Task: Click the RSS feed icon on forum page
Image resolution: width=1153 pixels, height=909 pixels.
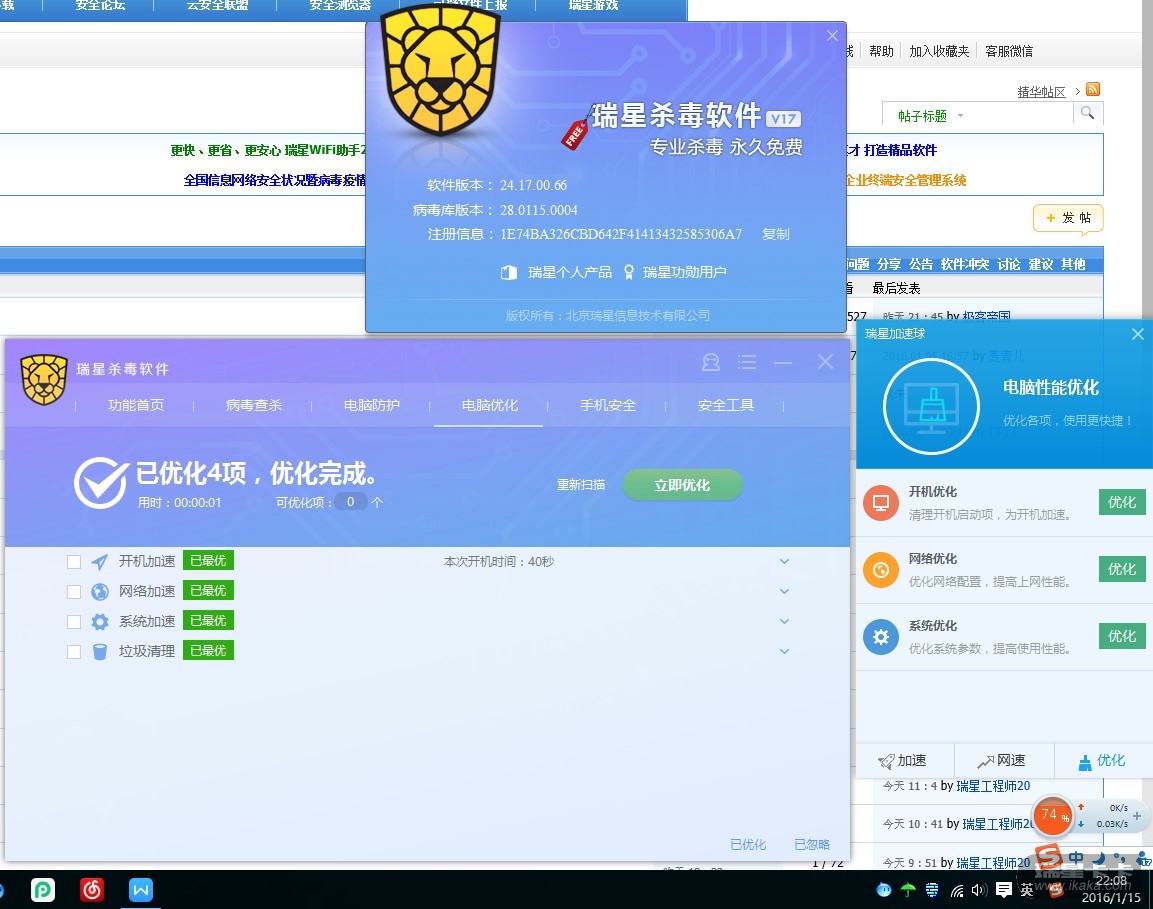Action: 1093,89
